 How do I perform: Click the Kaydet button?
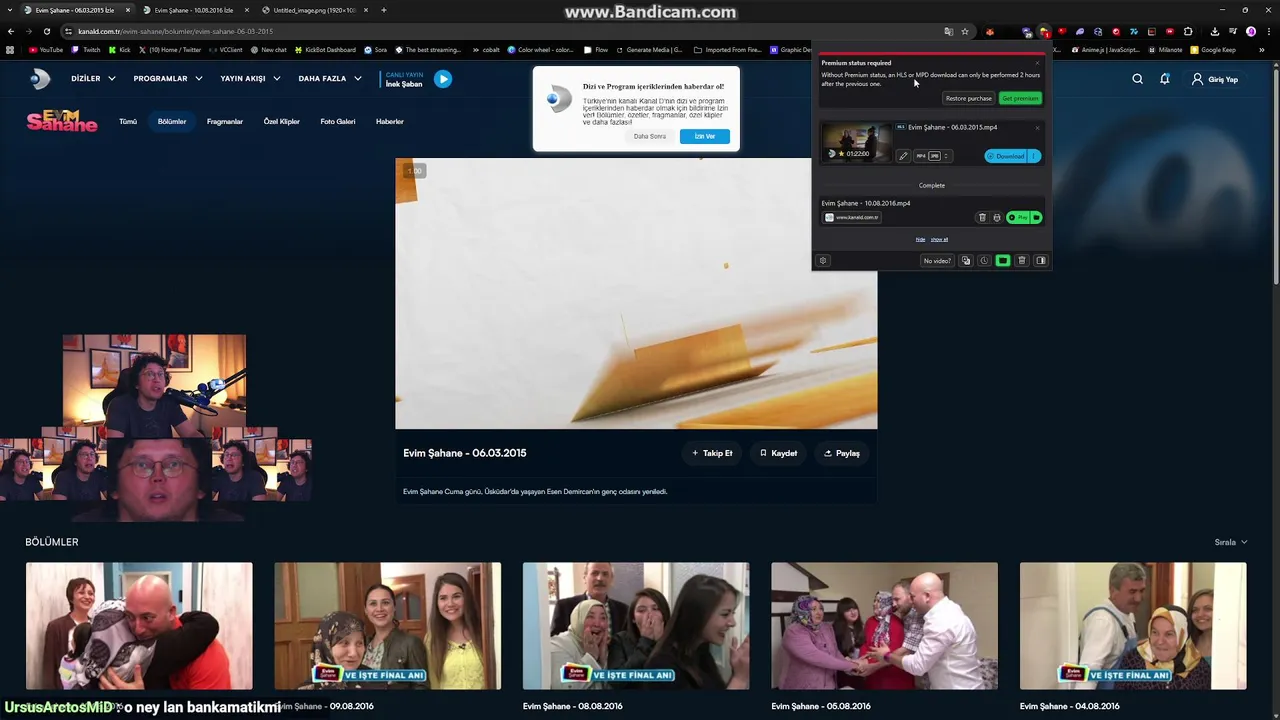pos(778,453)
